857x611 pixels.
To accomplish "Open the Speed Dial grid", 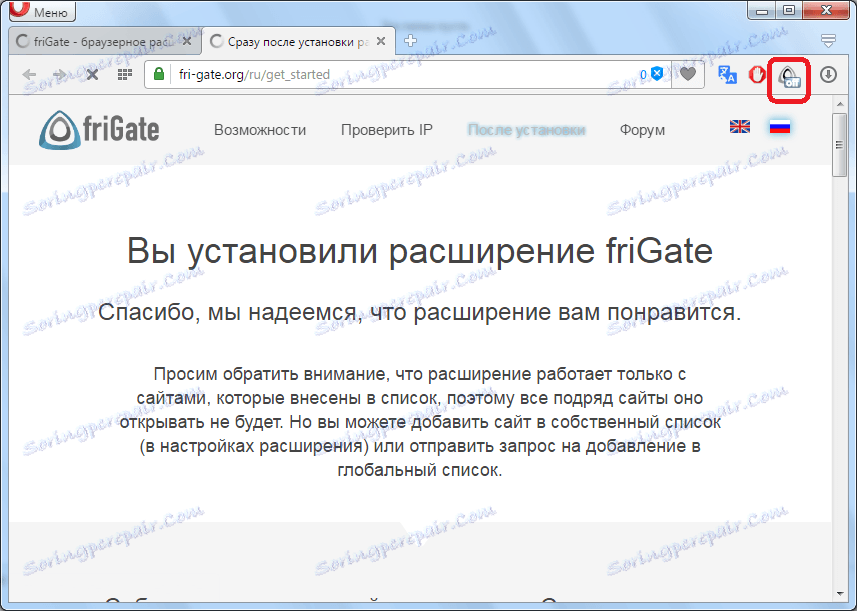I will click(x=125, y=74).
